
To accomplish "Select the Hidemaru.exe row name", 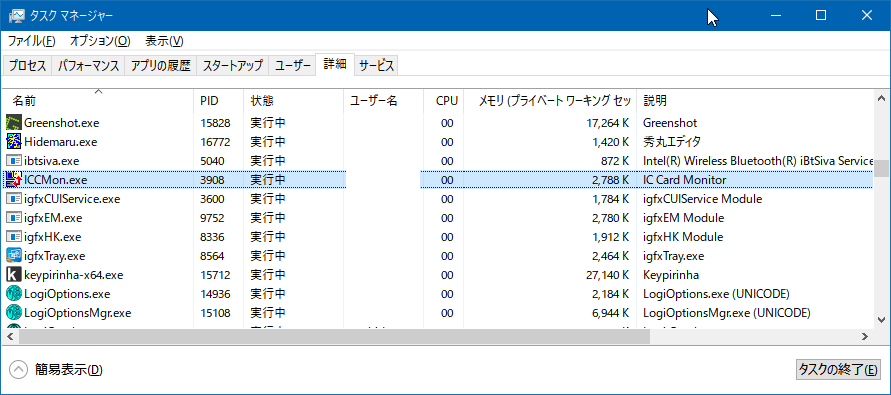I will click(x=60, y=142).
